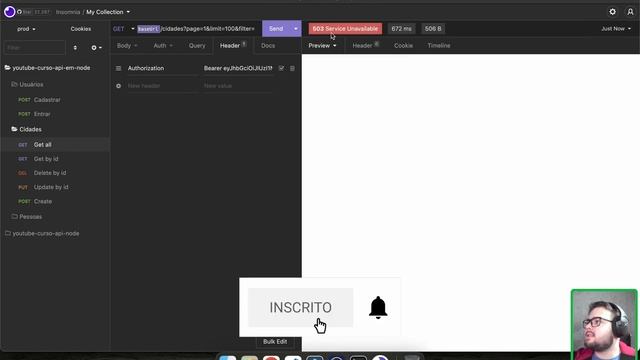Click the webcam video thumbnail
The image size is (640, 360).
(604, 324)
